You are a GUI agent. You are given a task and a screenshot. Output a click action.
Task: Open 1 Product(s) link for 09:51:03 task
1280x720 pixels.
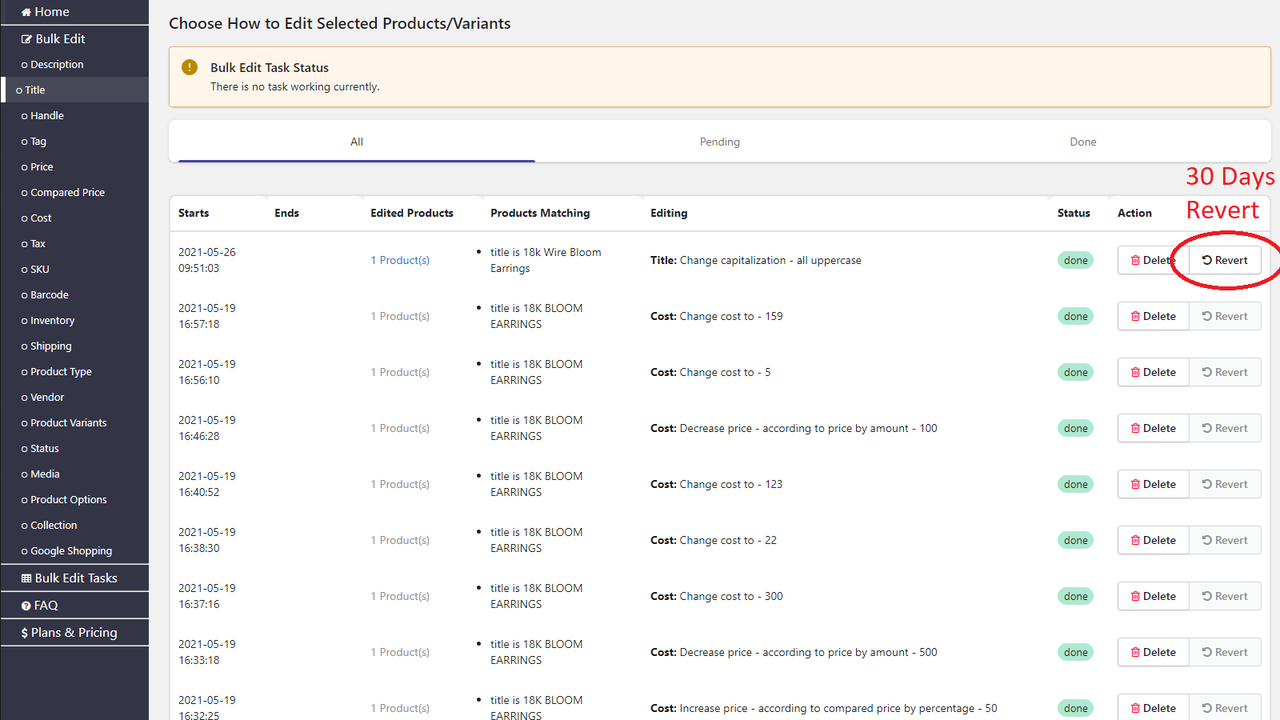(400, 260)
